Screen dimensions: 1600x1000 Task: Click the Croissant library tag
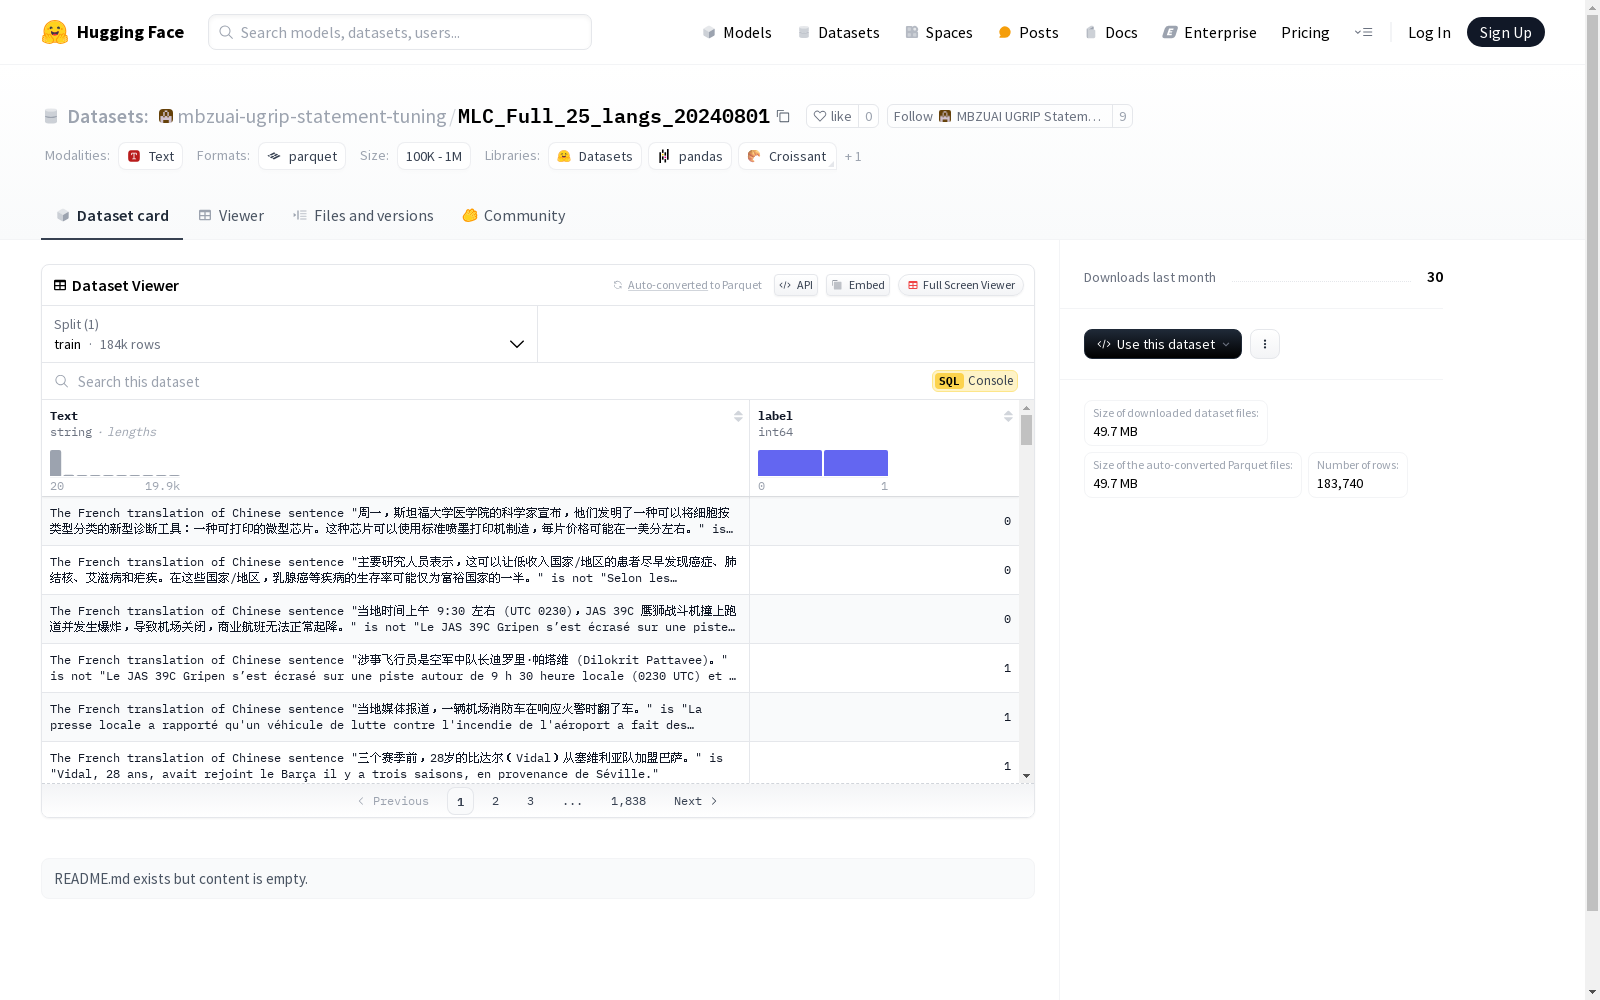click(787, 156)
